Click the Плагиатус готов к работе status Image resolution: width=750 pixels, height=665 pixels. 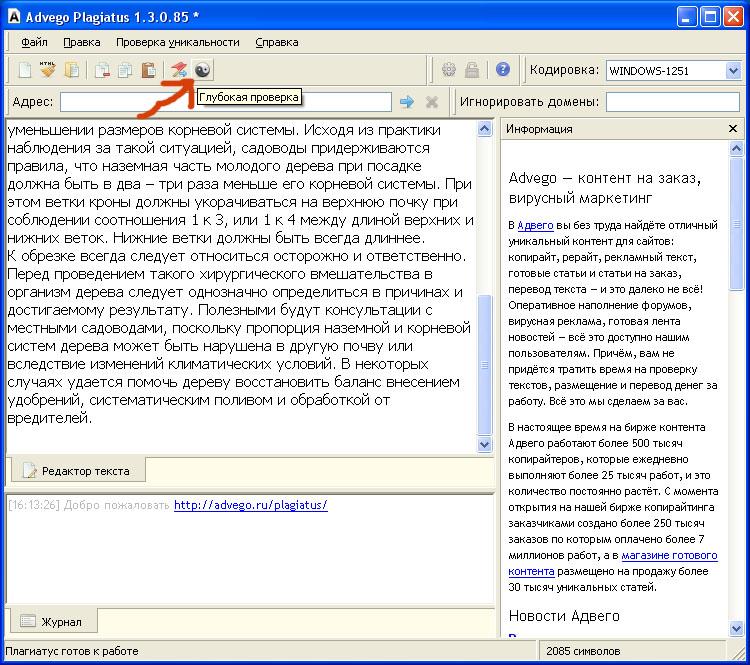[x=72, y=651]
